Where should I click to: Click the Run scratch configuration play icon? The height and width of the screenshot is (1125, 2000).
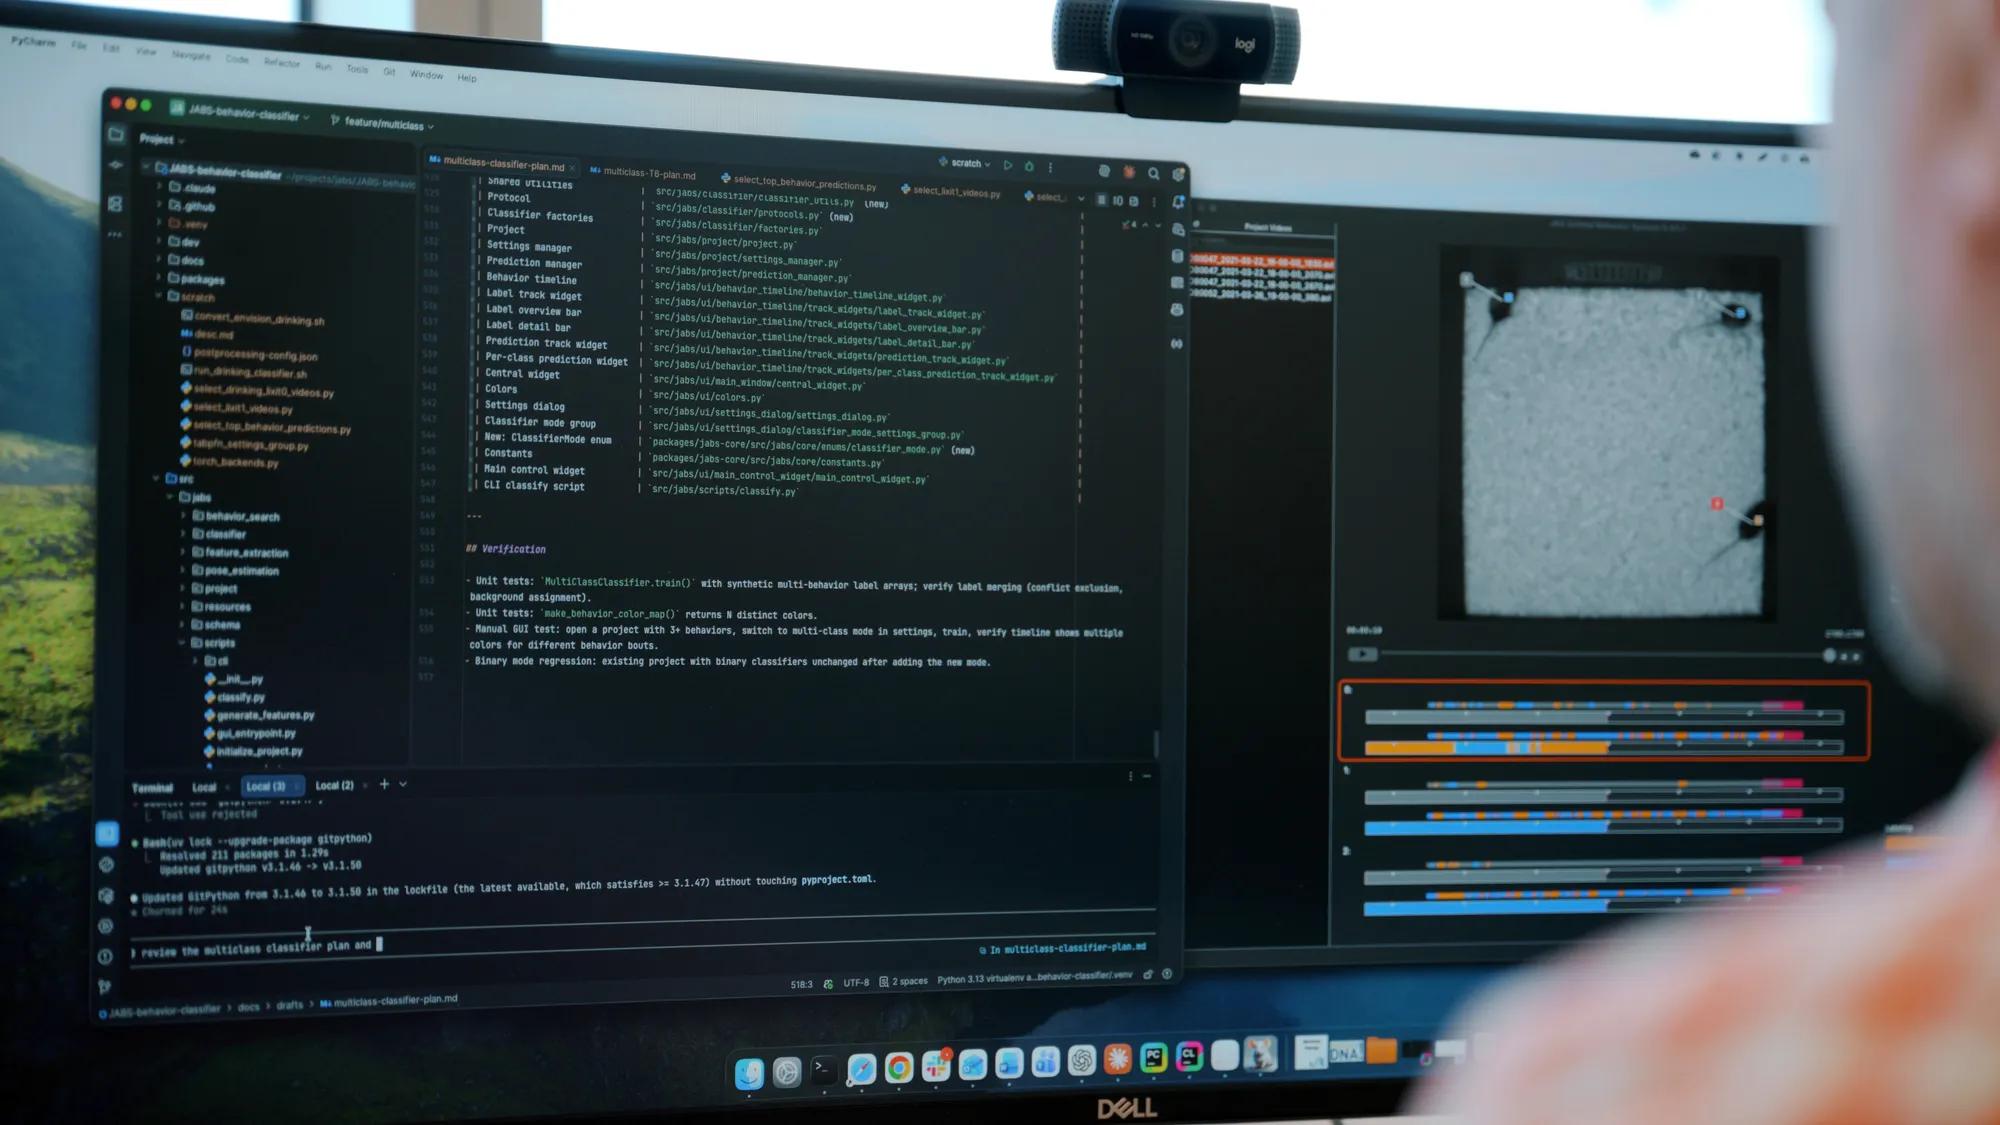pos(1008,165)
